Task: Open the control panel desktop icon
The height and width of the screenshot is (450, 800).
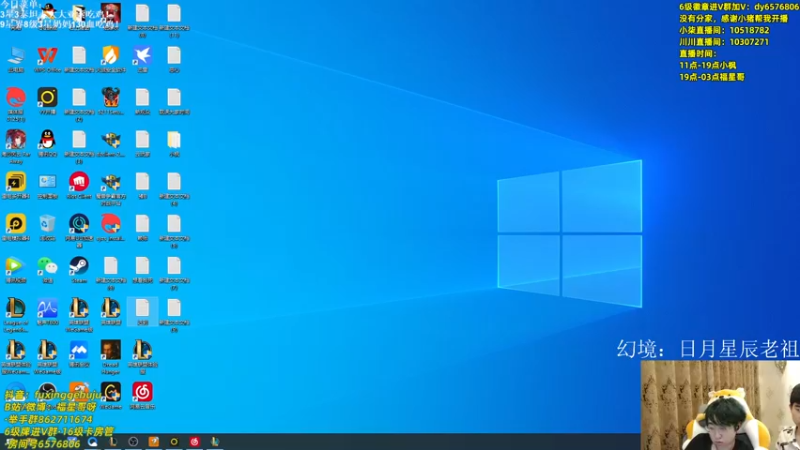Action: point(47,182)
